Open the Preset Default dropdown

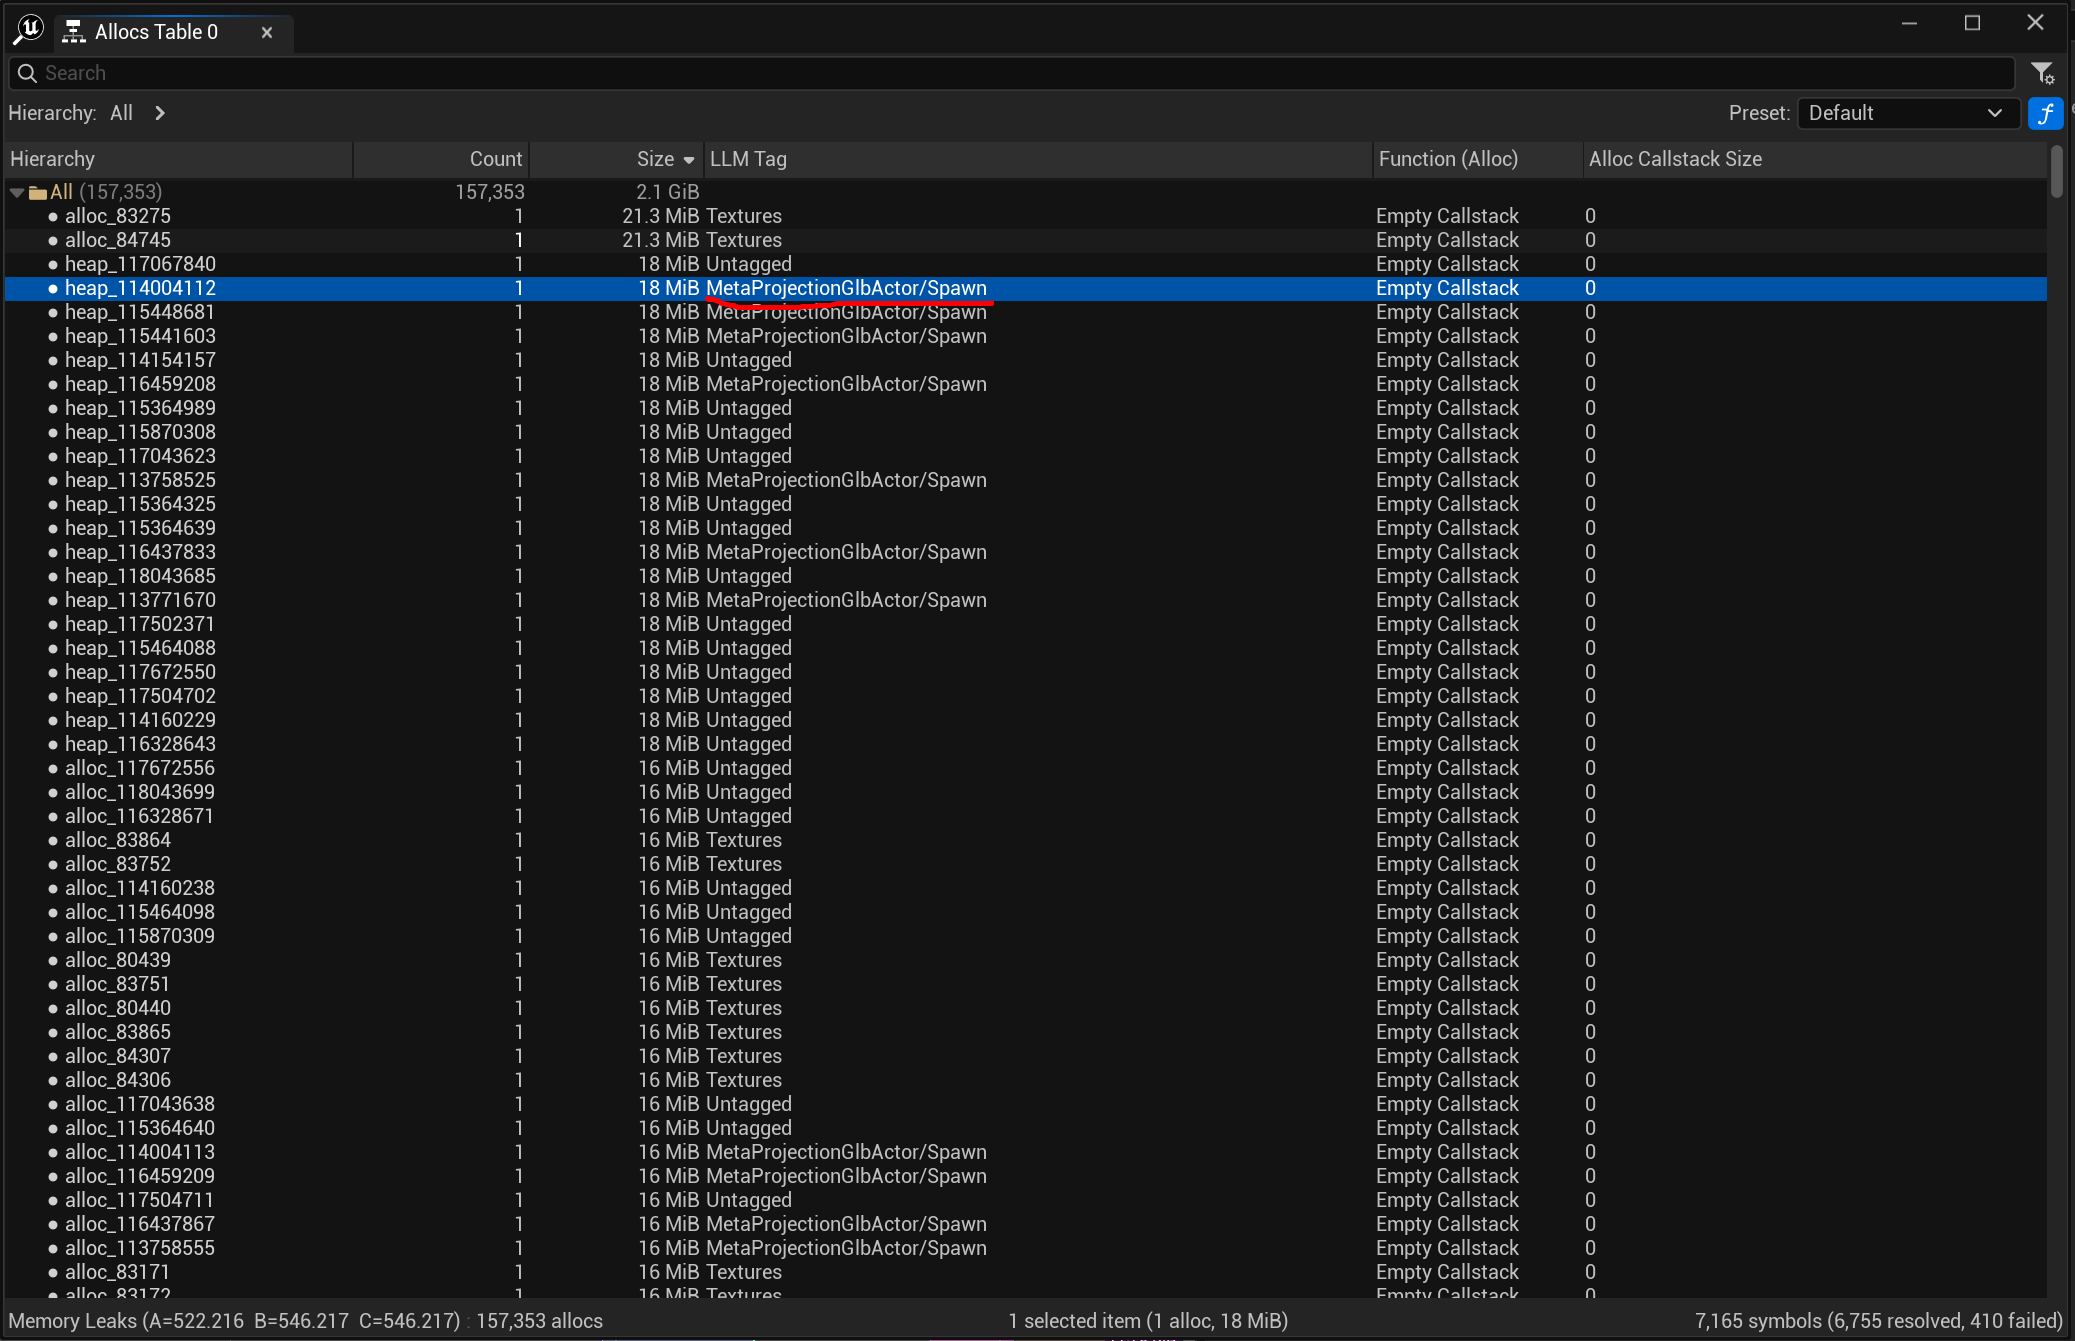(1906, 113)
